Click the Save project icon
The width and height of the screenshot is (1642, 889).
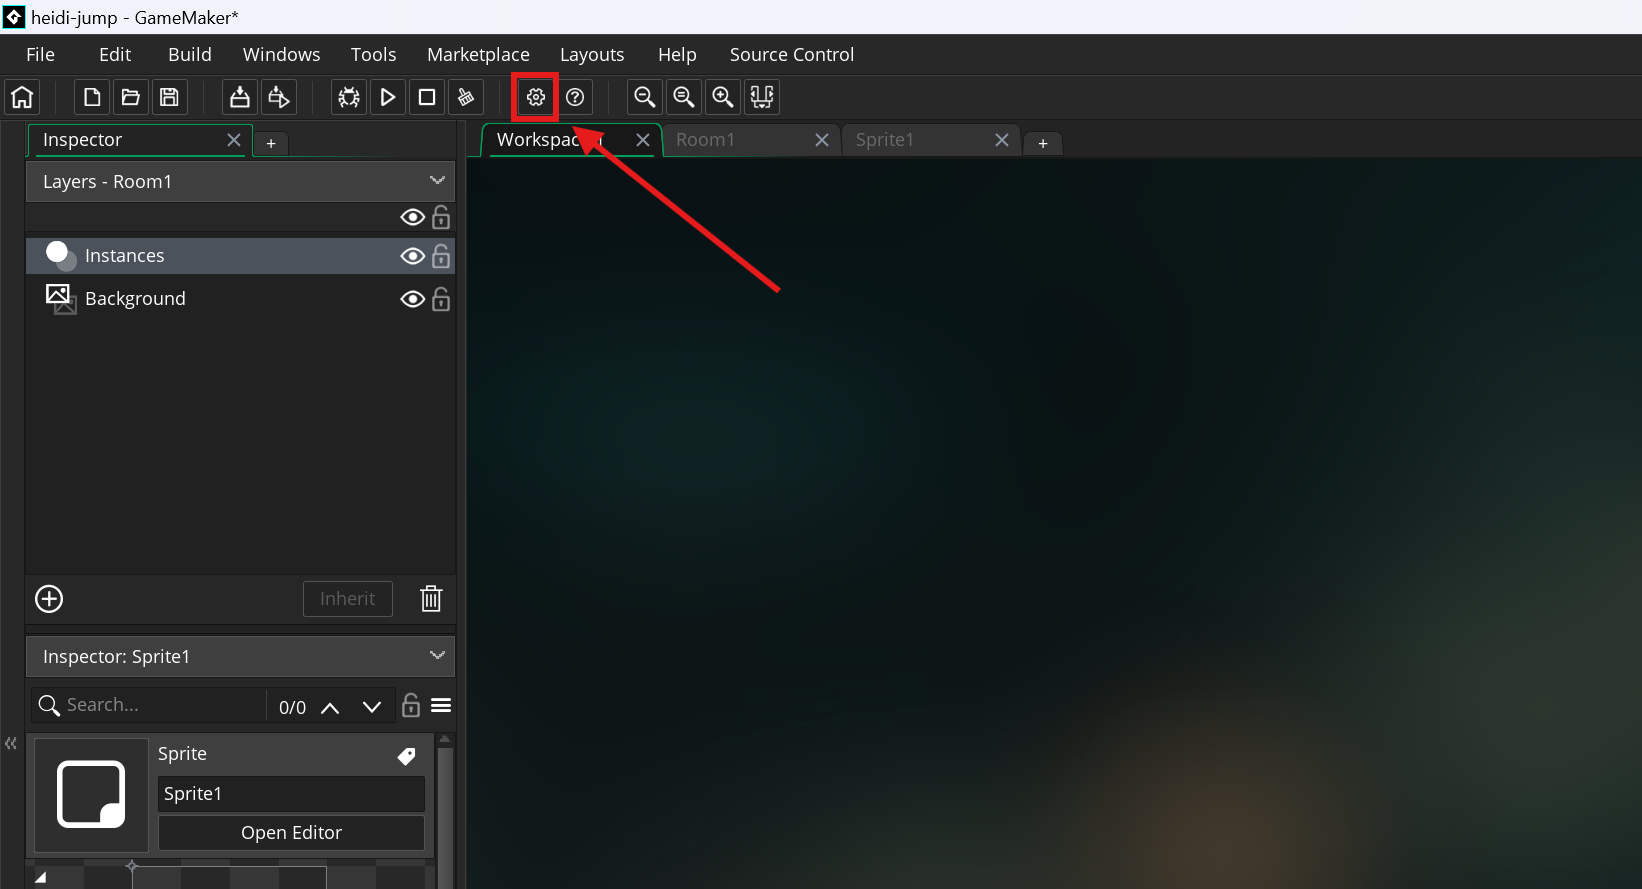pos(169,97)
